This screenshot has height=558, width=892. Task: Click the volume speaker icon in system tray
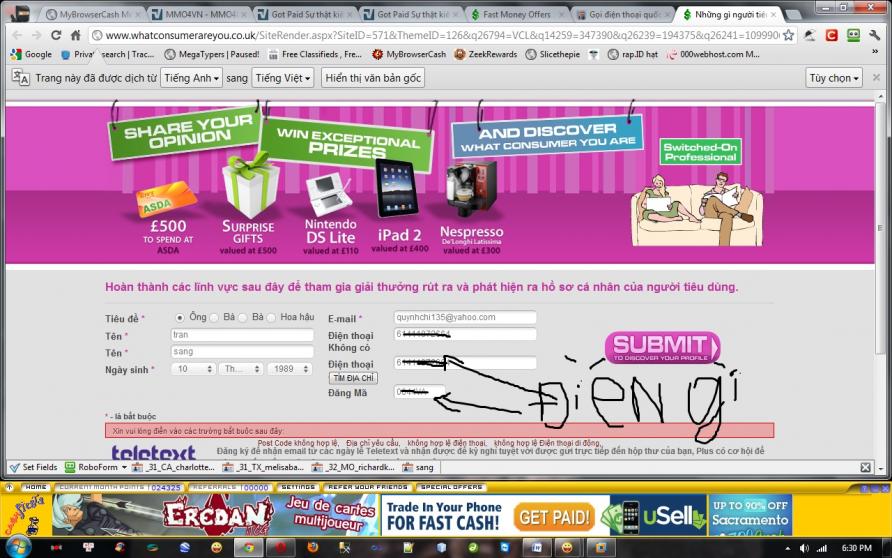(804, 548)
